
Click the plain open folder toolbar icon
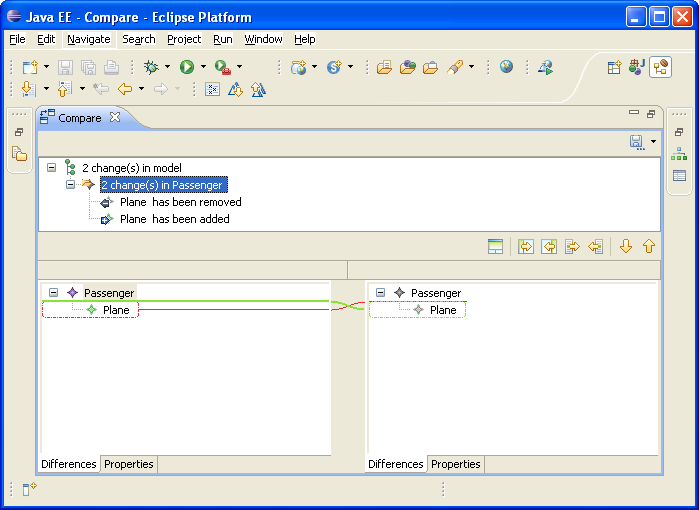point(430,68)
